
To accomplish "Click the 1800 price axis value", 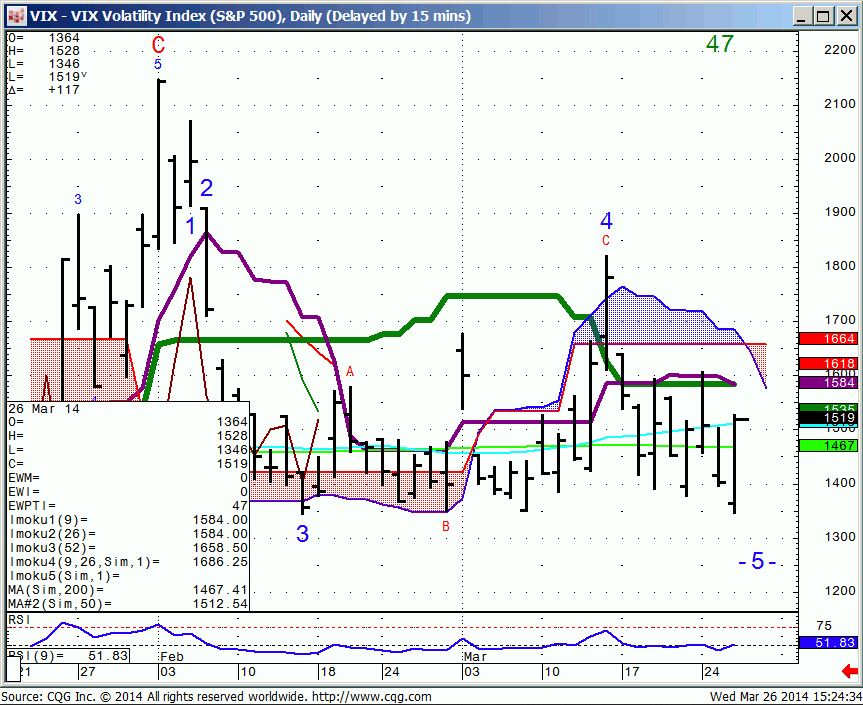I will (x=840, y=266).
